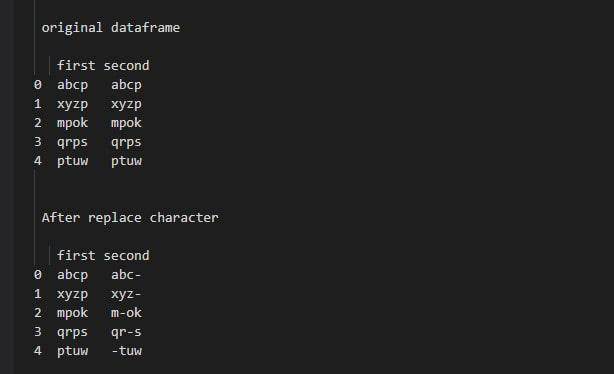Screen dimensions: 614x374
Task: Click 'abcp' in original second column
Action: point(126,85)
